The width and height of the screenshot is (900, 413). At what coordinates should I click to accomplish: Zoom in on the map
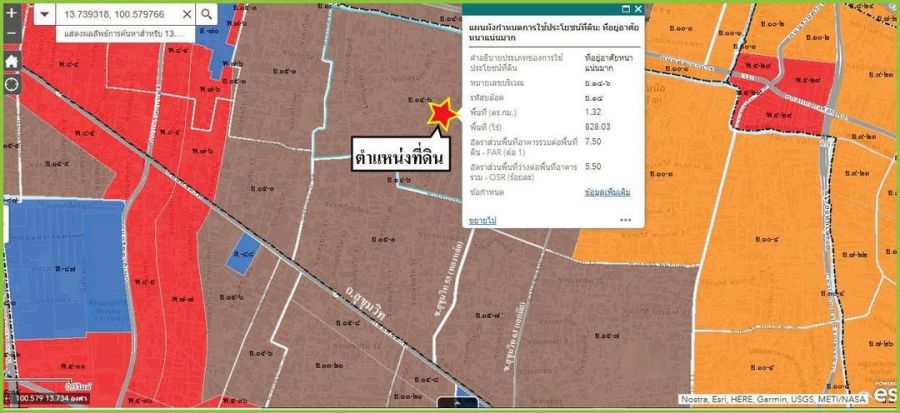12,14
